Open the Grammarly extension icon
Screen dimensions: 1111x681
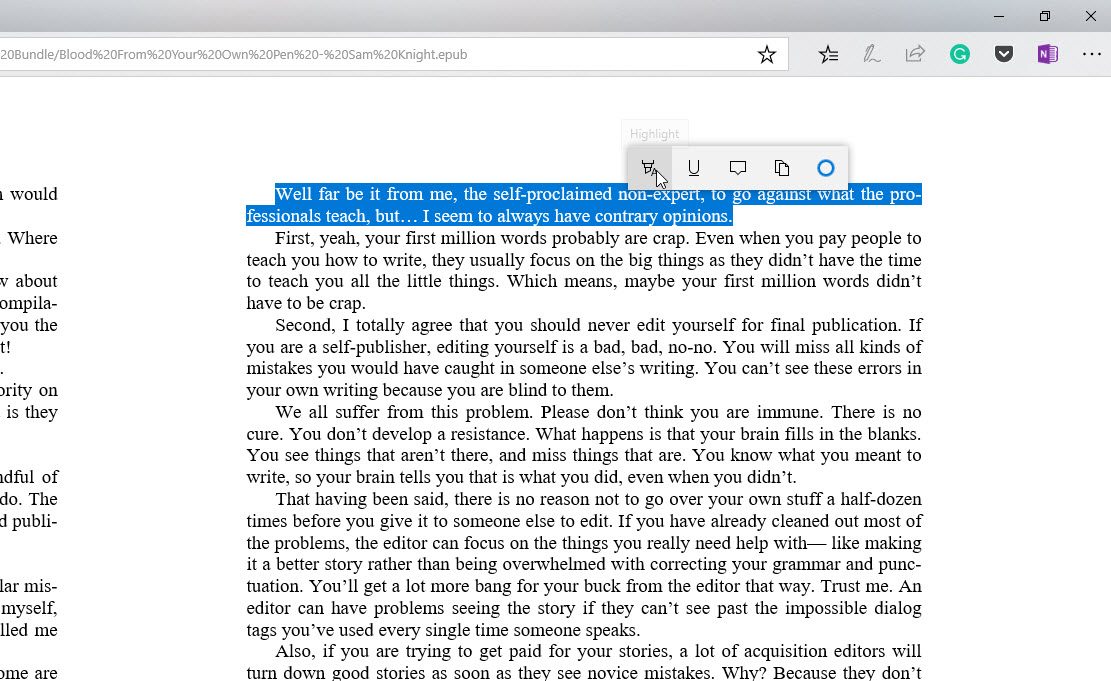[959, 55]
